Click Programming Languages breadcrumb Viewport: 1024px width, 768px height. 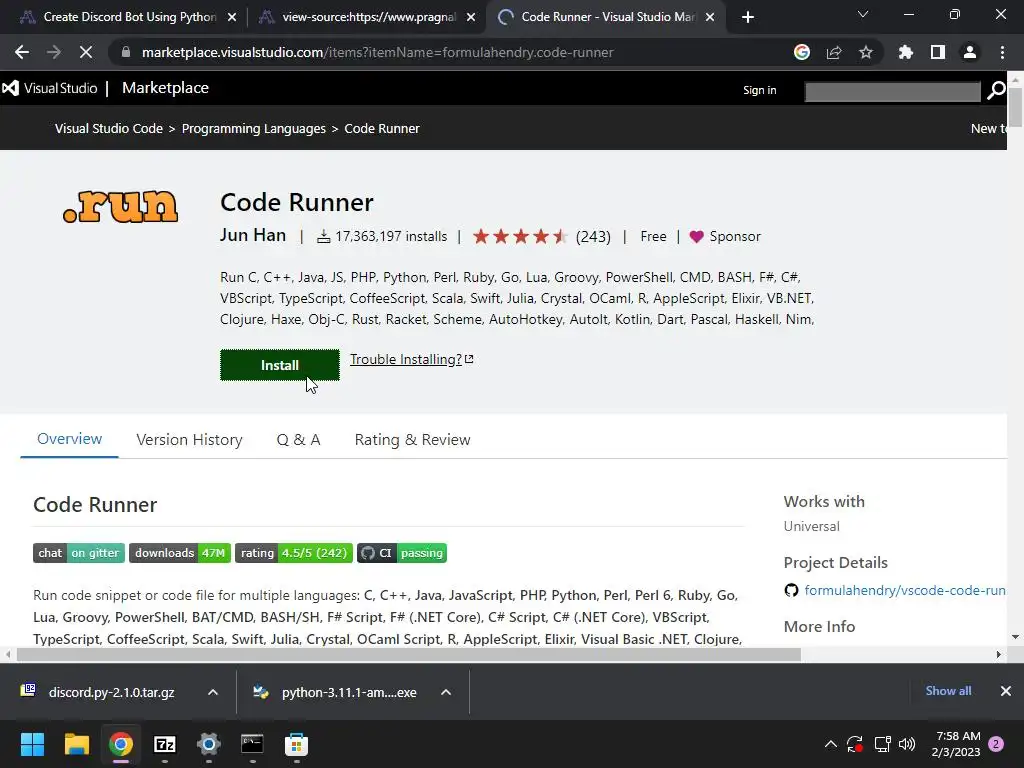[253, 129]
